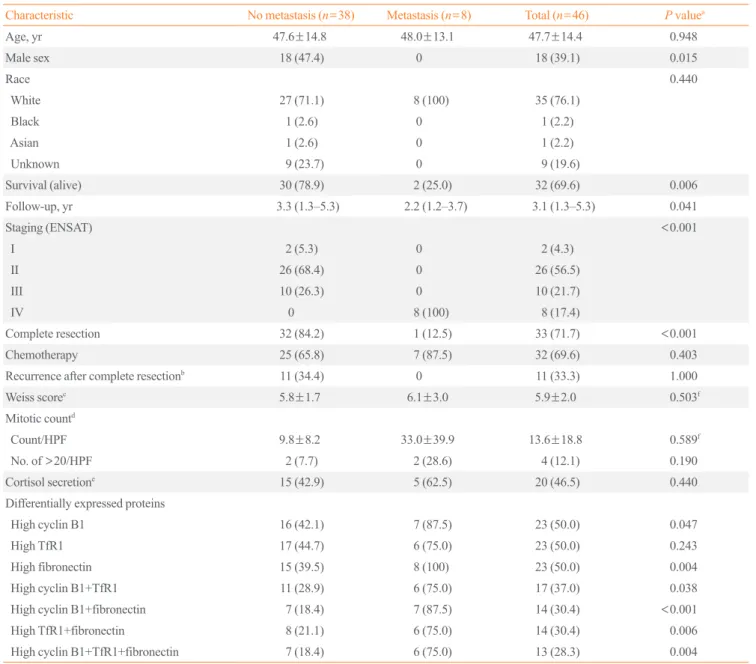Click the 'High TfR1+fibronectin' row label
756x664 pixels.
[x=68, y=631]
